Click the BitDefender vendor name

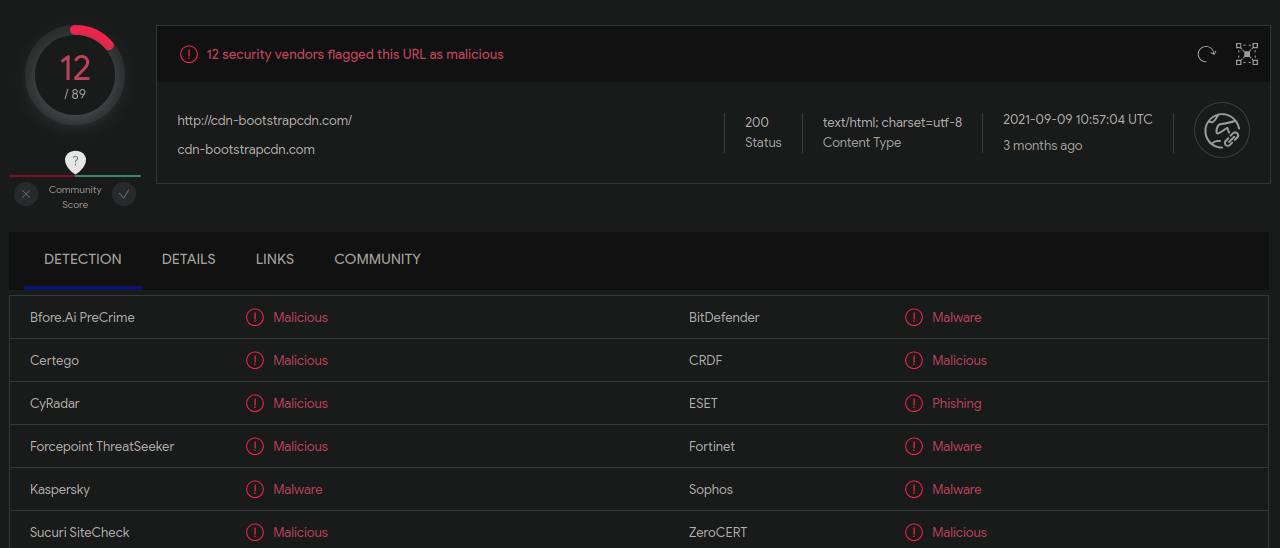(x=724, y=317)
